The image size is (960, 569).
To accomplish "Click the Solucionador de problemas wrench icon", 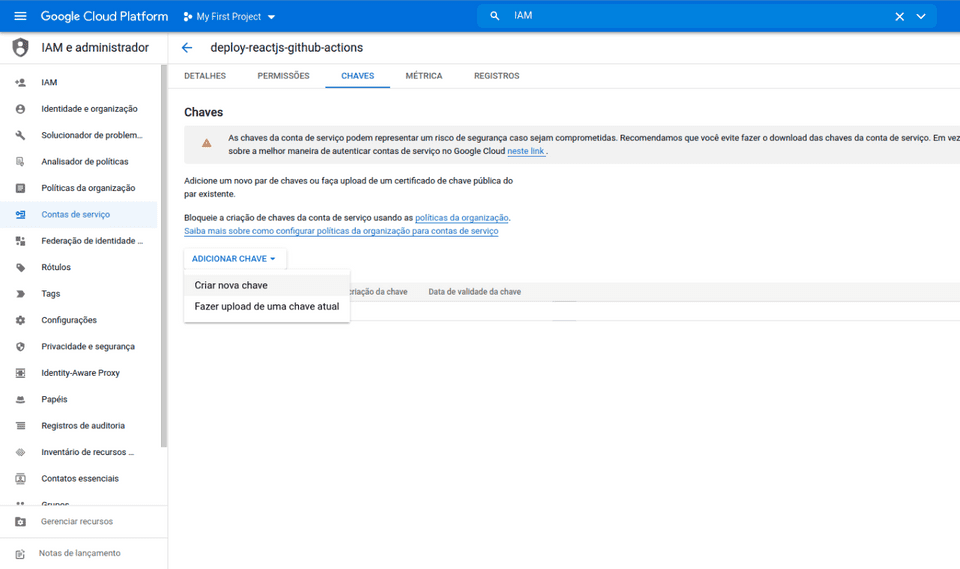I will [x=20, y=136].
